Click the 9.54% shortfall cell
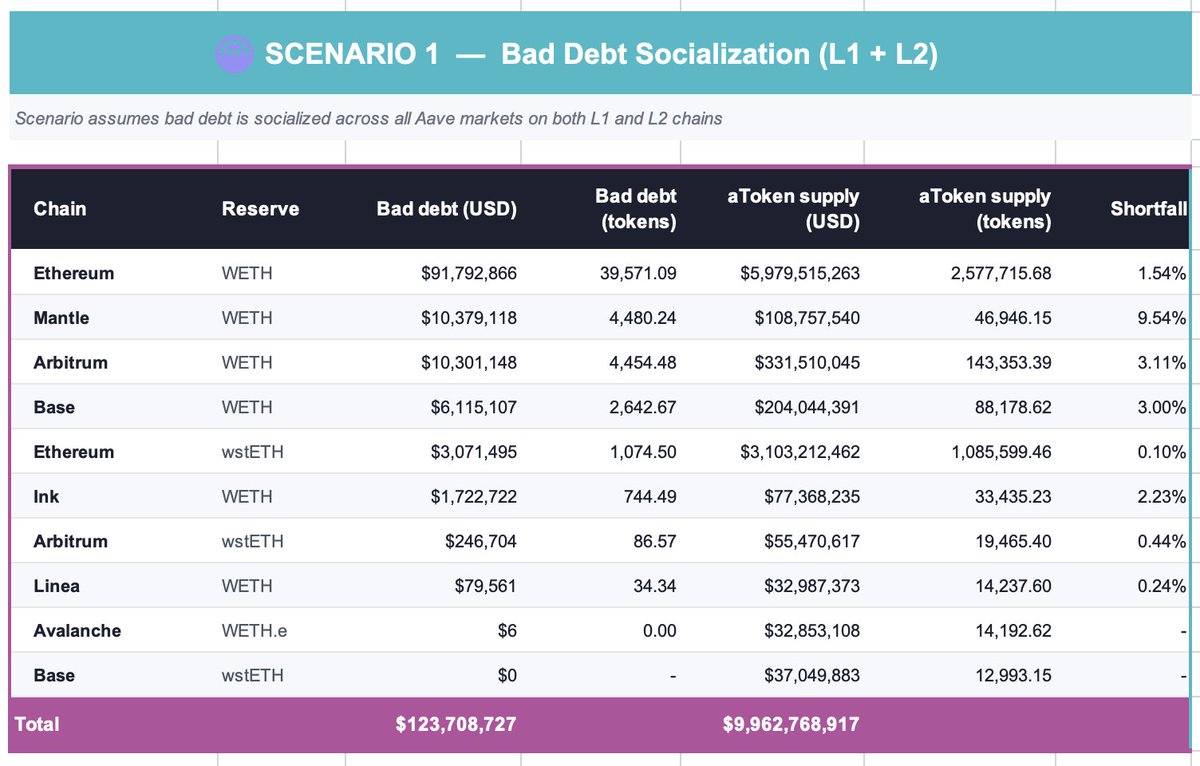 point(1162,318)
